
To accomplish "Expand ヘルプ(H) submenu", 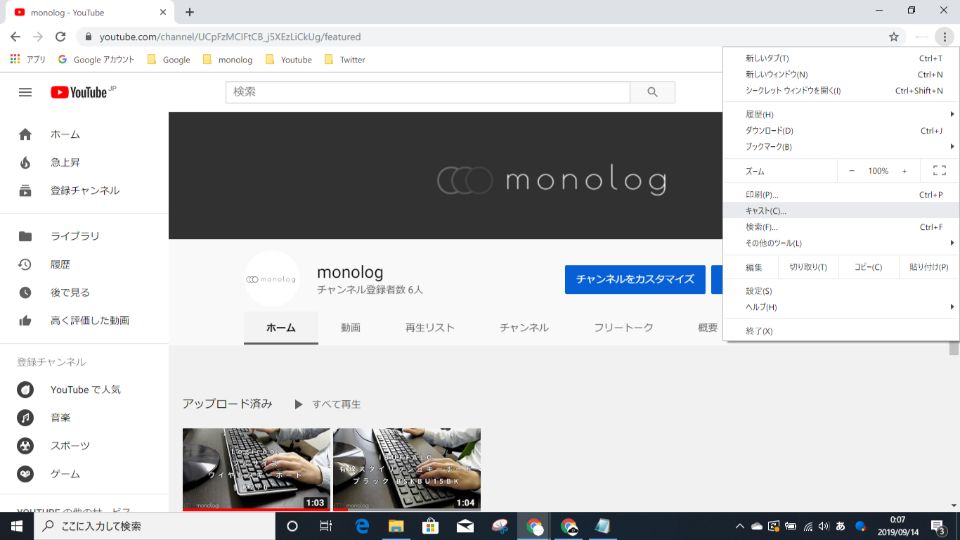I will tap(841, 307).
